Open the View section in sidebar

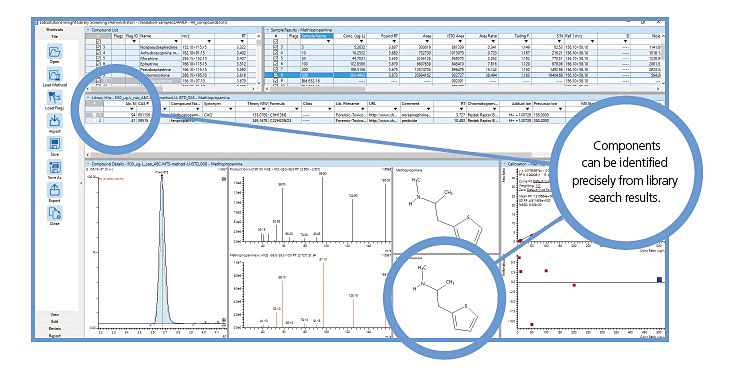point(55,315)
